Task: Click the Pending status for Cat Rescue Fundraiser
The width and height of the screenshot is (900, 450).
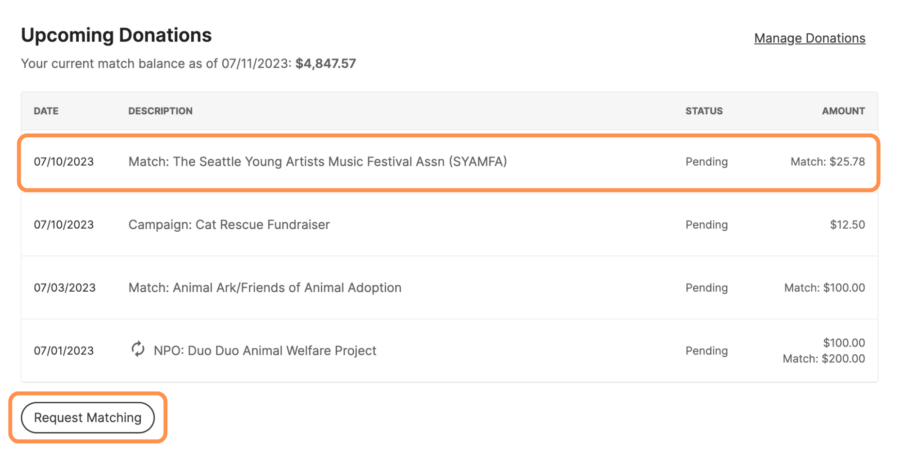Action: point(706,224)
